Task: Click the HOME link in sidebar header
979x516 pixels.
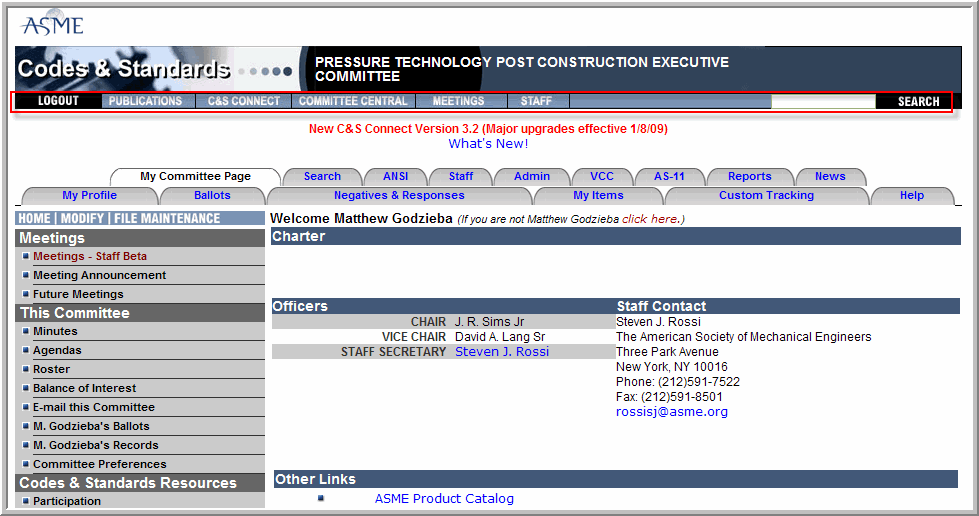Action: 34,218
